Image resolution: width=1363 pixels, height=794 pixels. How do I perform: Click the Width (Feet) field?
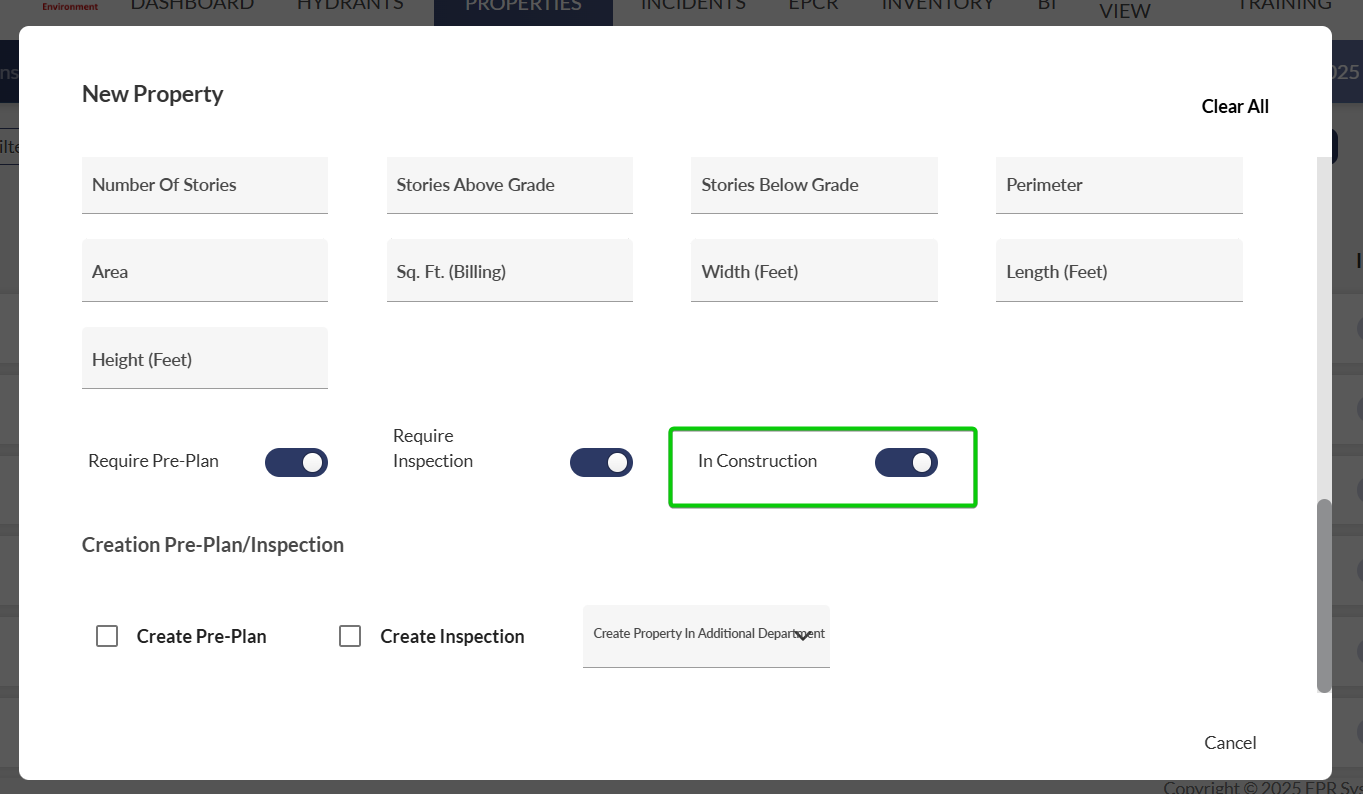click(x=814, y=272)
